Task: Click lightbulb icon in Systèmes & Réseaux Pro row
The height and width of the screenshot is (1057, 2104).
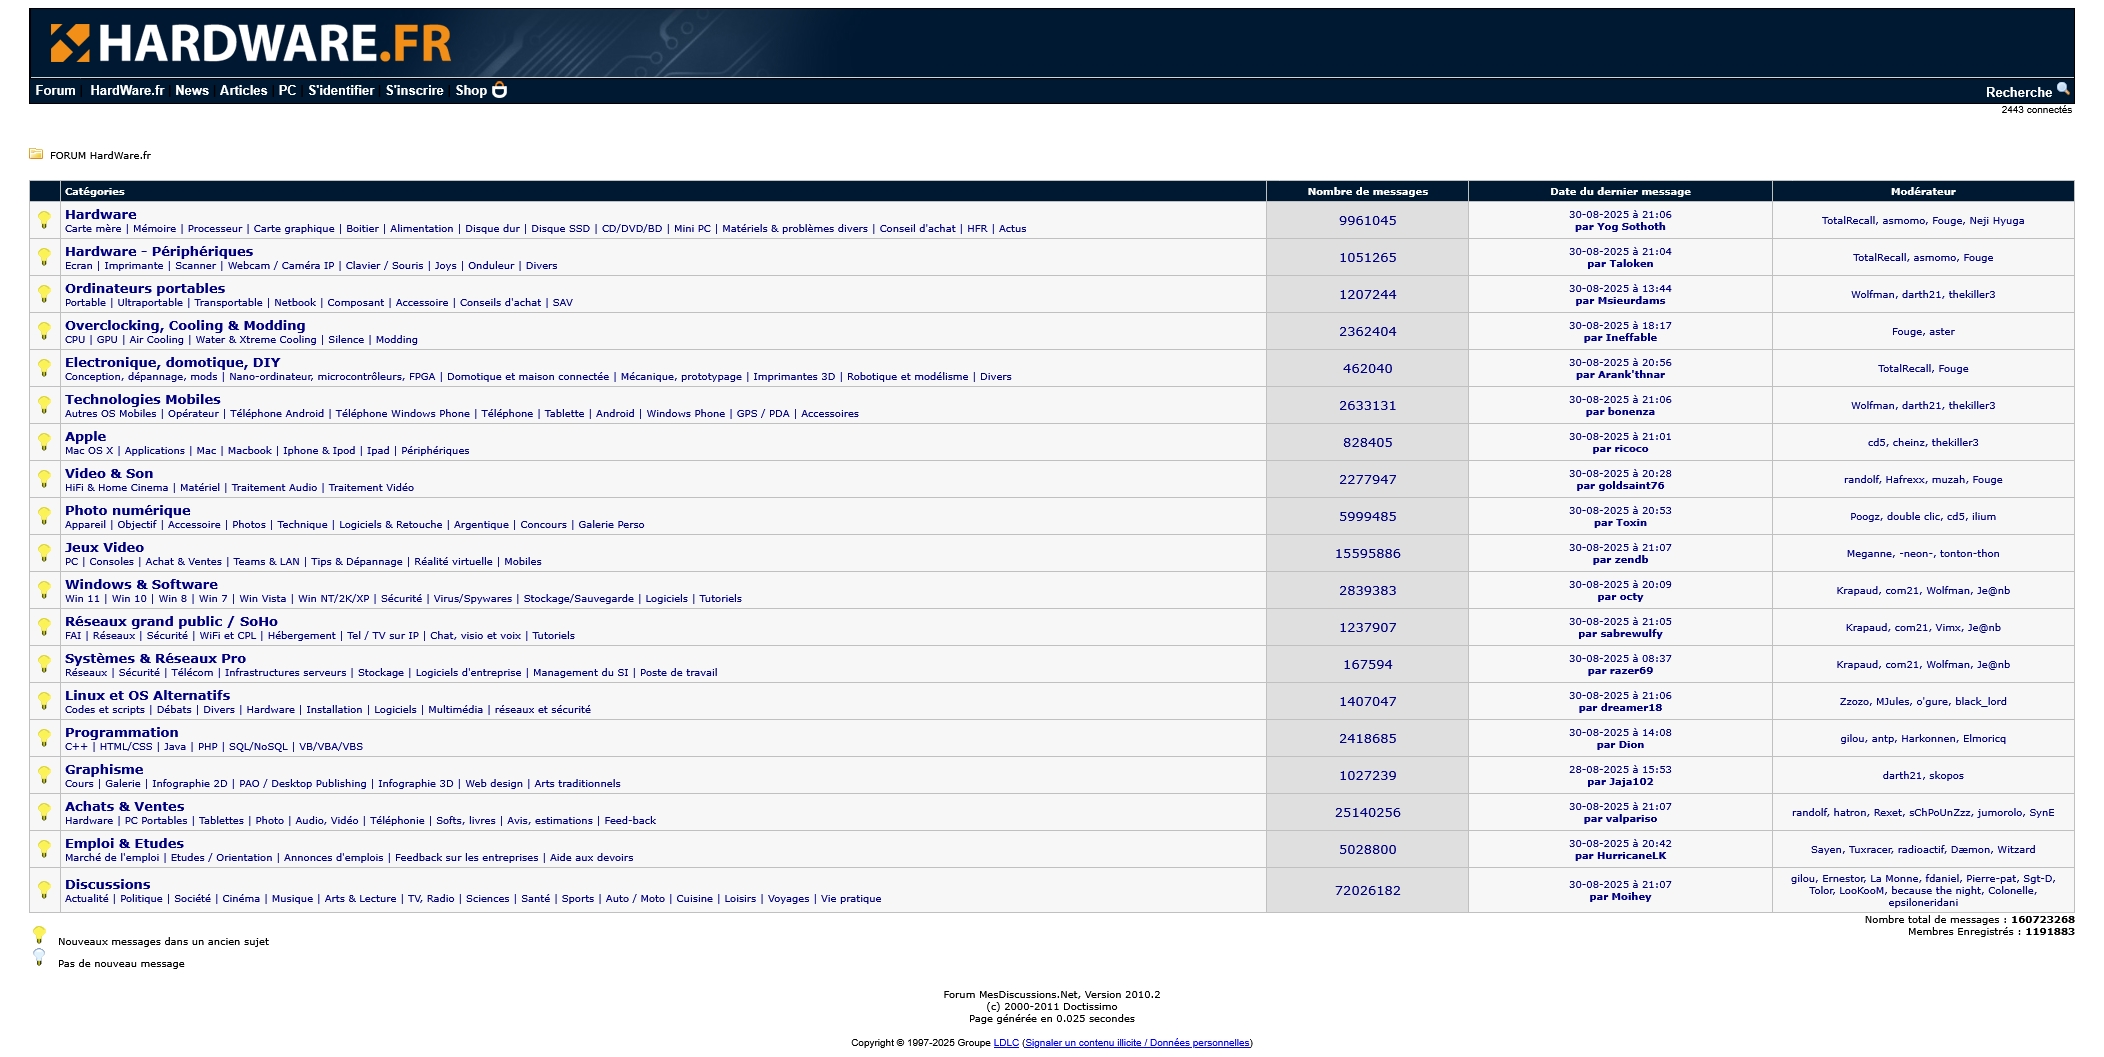Action: point(44,664)
